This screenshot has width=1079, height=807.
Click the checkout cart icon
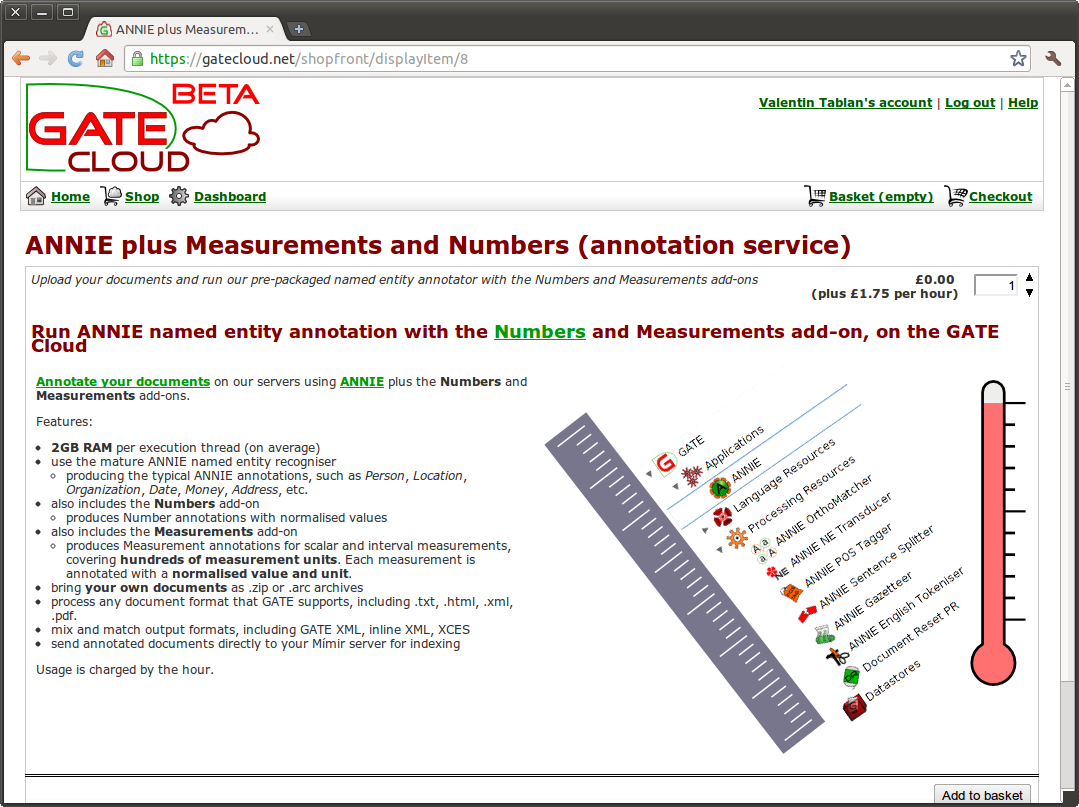point(956,196)
